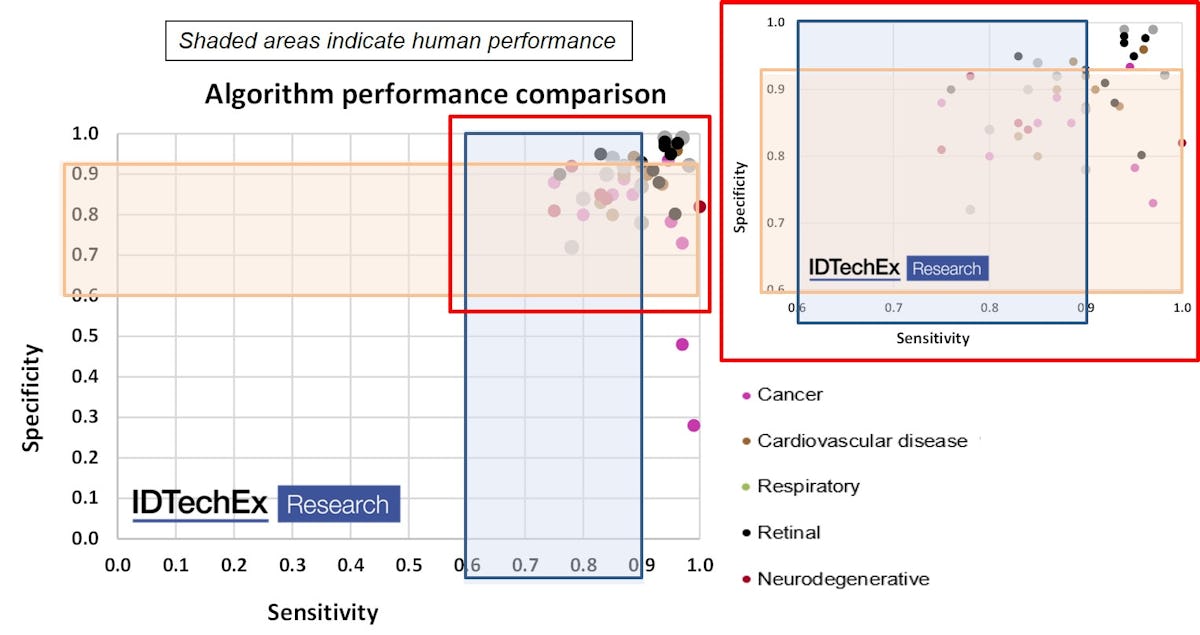
Task: Click the cancer data point near 0.48 specificity
Action: click(682, 344)
